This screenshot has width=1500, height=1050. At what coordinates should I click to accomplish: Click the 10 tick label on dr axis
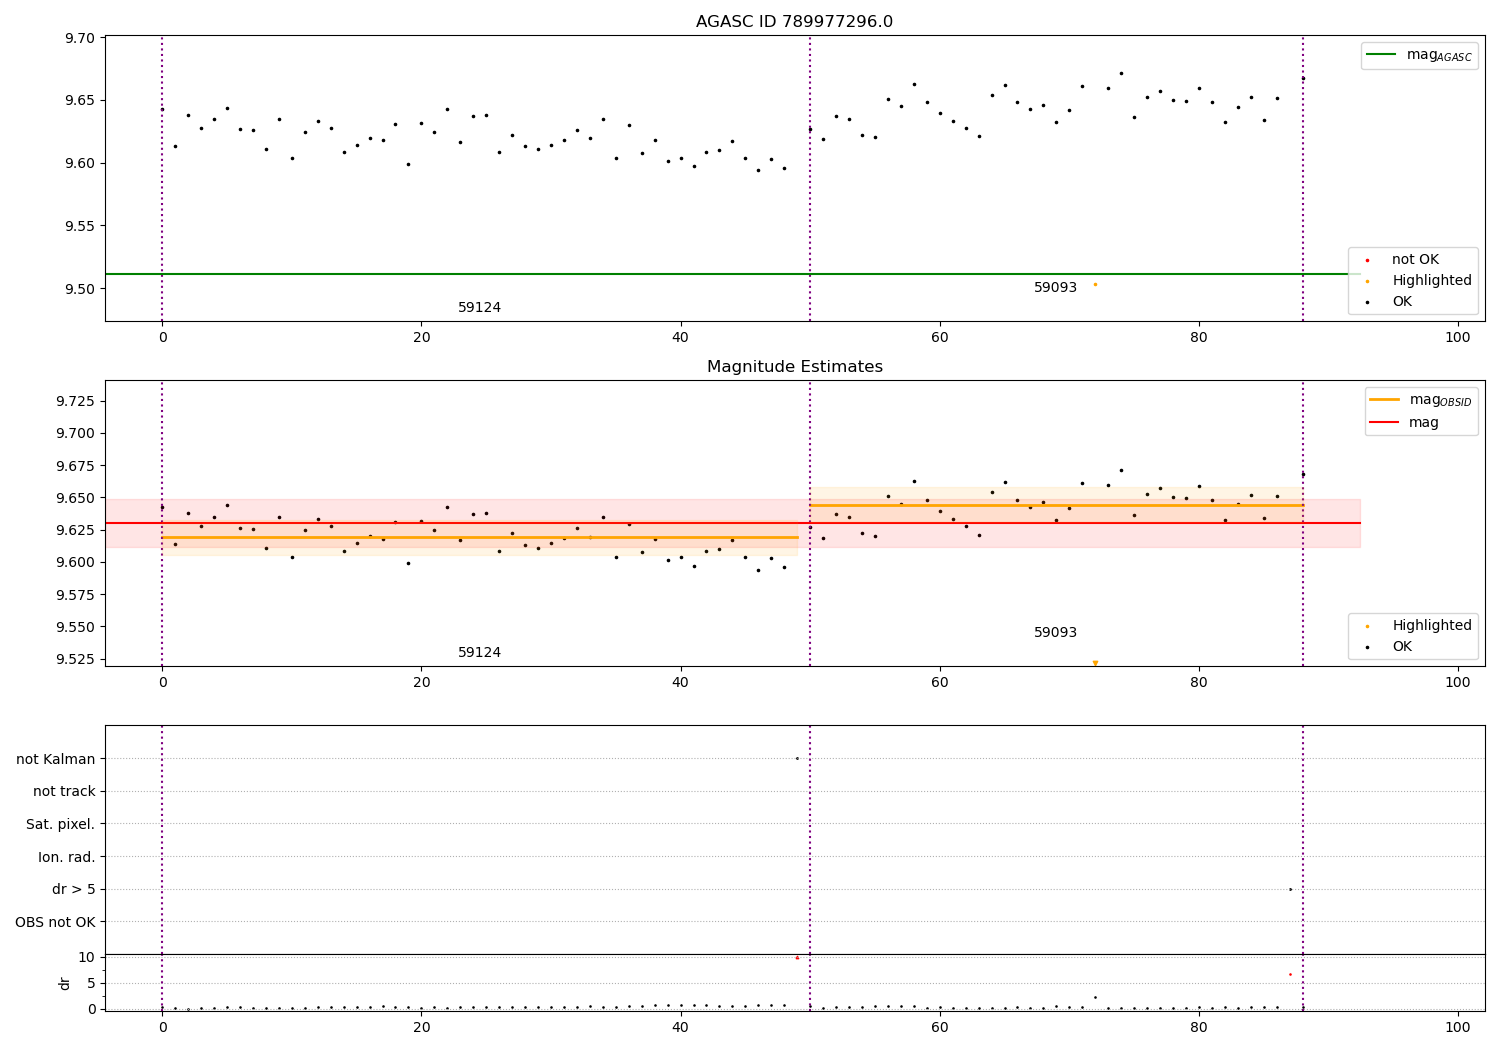(86, 957)
